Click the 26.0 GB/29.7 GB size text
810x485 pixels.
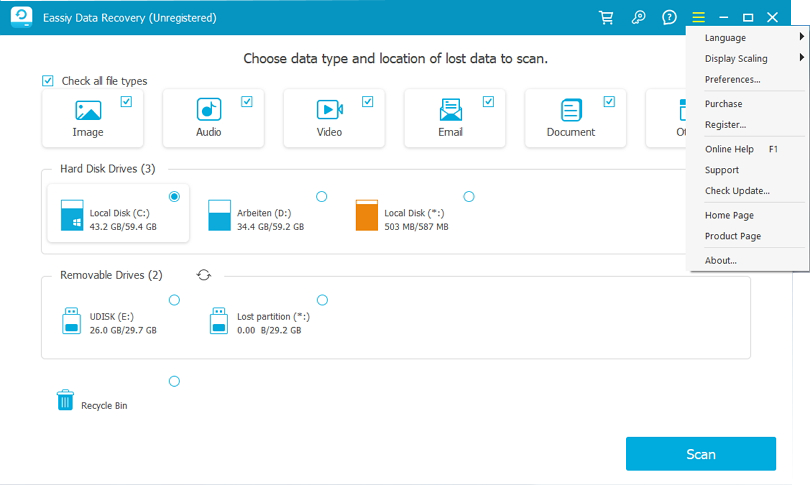tap(123, 331)
